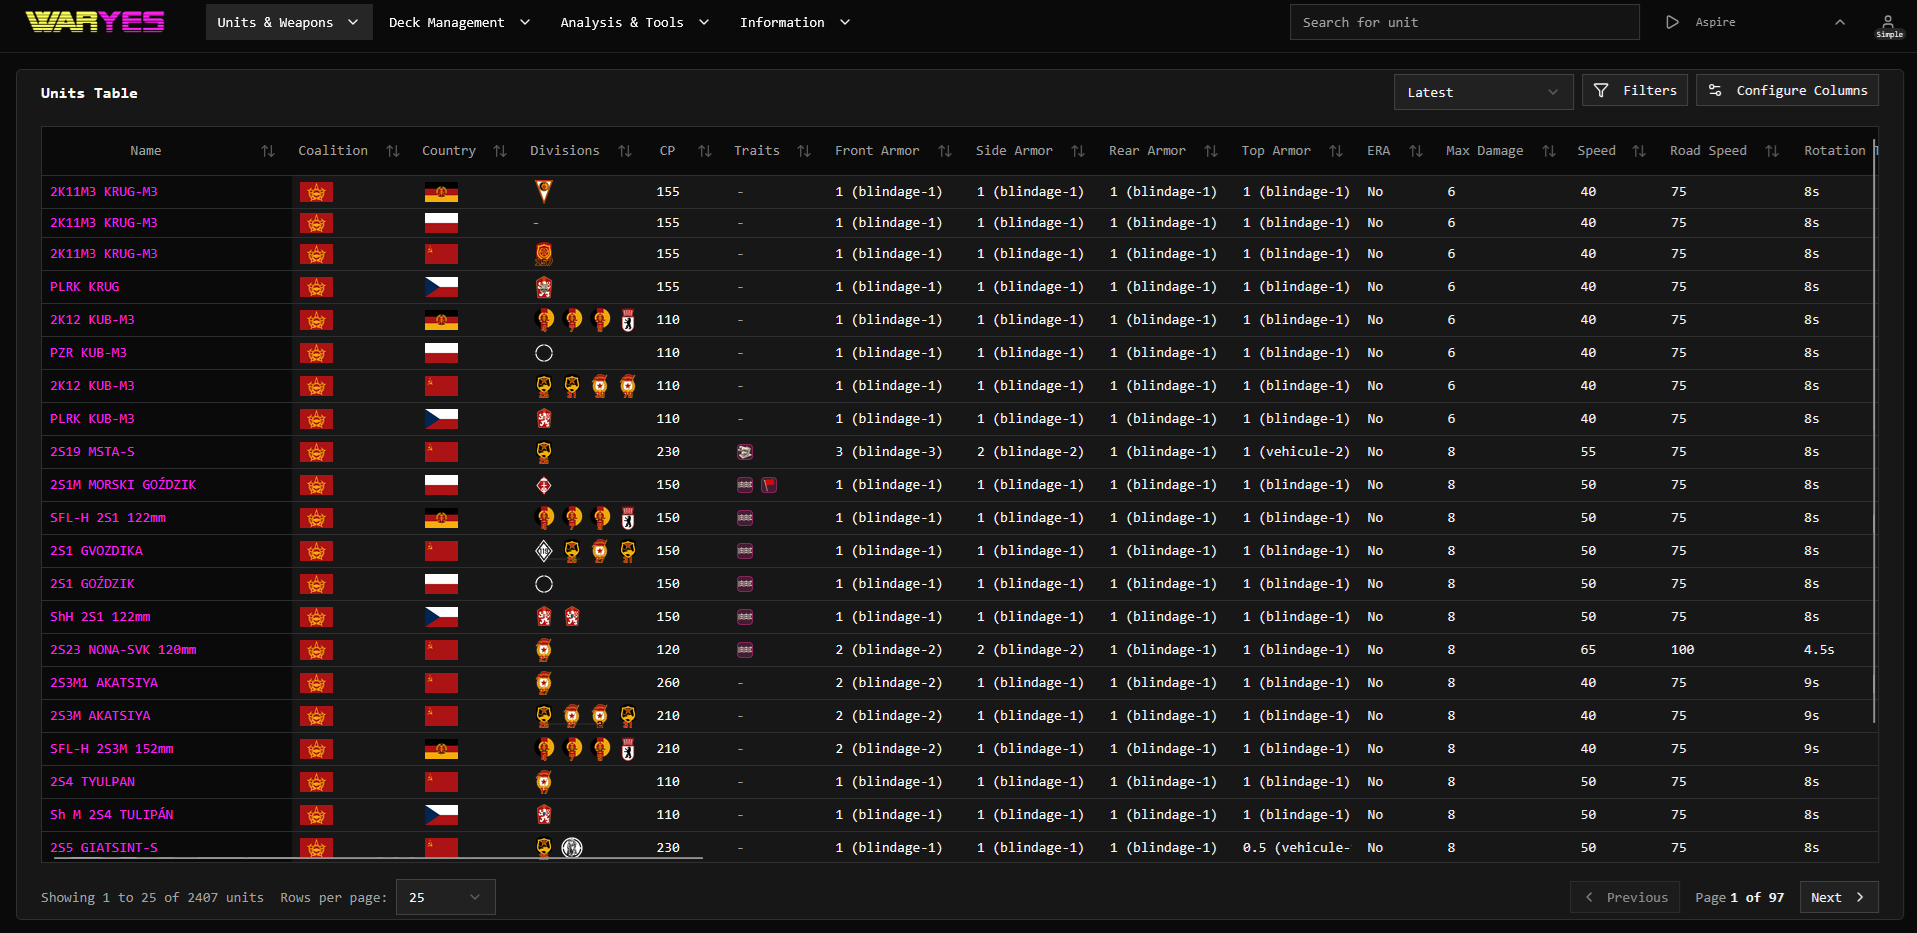Open the 2S23 NONA-SVK 120mm unit link

122,649
